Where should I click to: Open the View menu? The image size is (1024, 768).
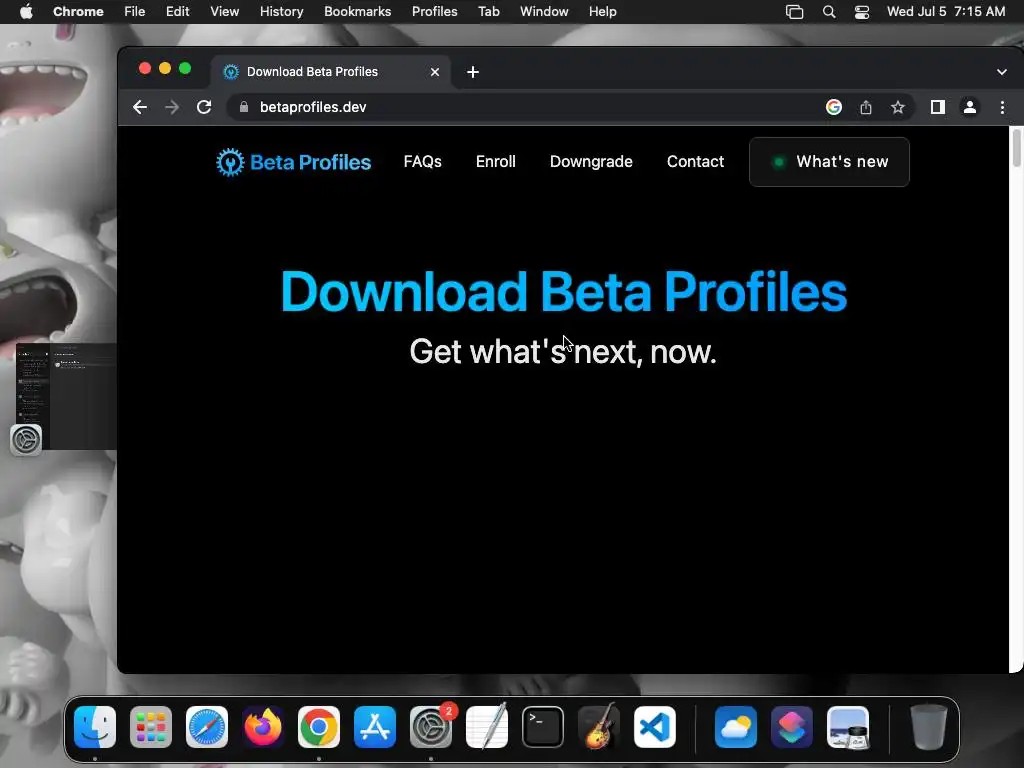click(225, 12)
